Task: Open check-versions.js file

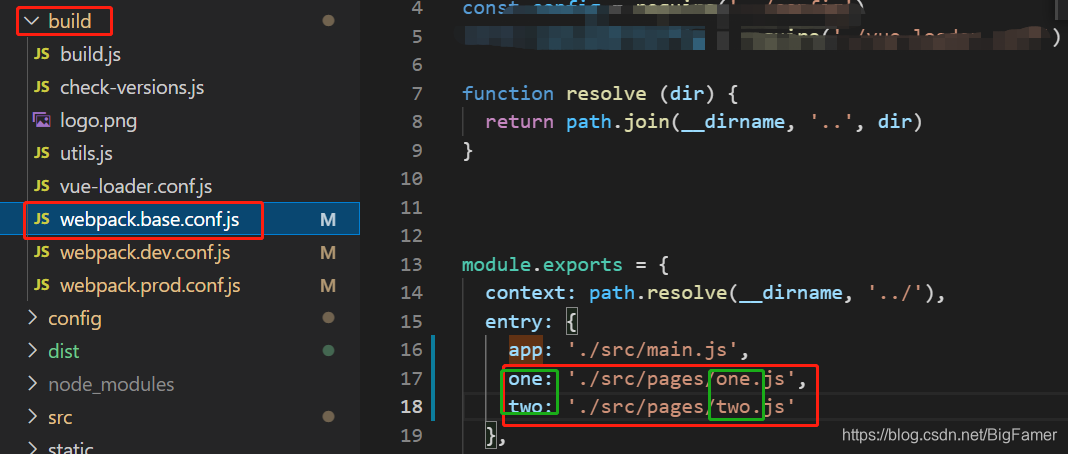Action: [x=132, y=88]
